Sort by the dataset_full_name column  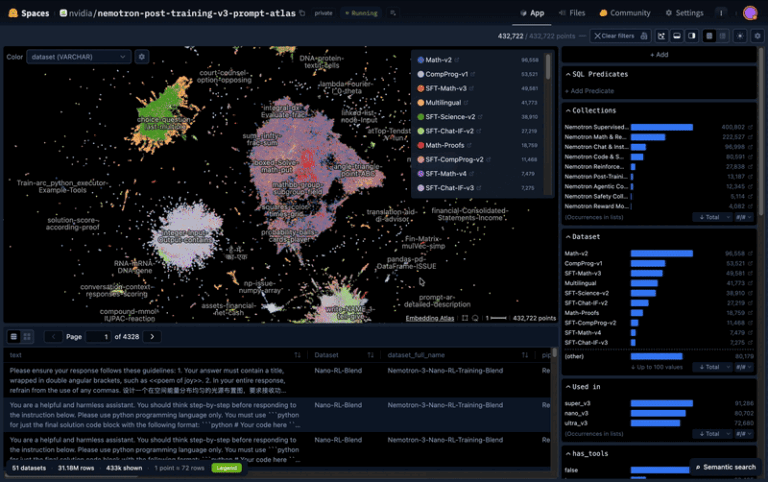525,355
